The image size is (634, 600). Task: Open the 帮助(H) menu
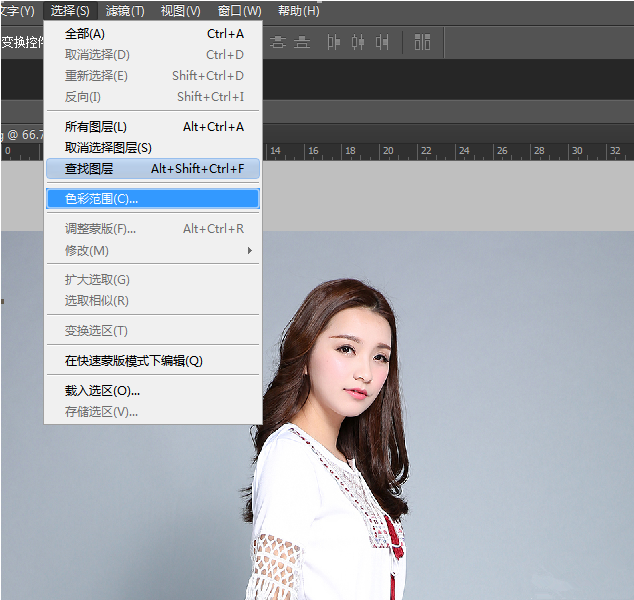298,11
